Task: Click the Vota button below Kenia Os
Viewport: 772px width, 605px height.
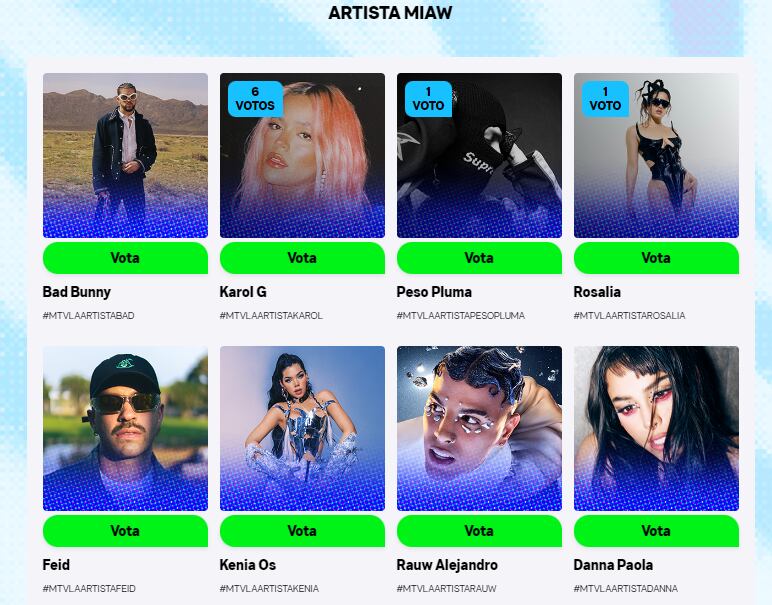Action: 302,531
